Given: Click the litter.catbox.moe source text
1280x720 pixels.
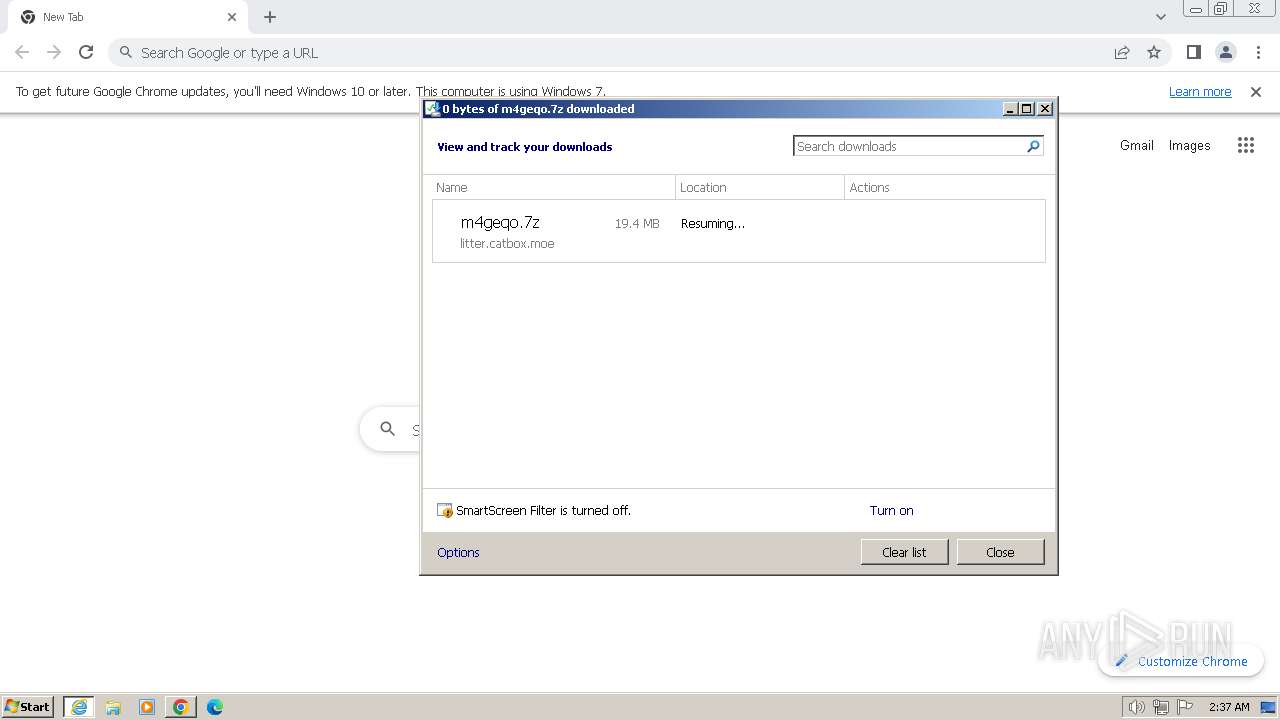Looking at the screenshot, I should point(507,244).
